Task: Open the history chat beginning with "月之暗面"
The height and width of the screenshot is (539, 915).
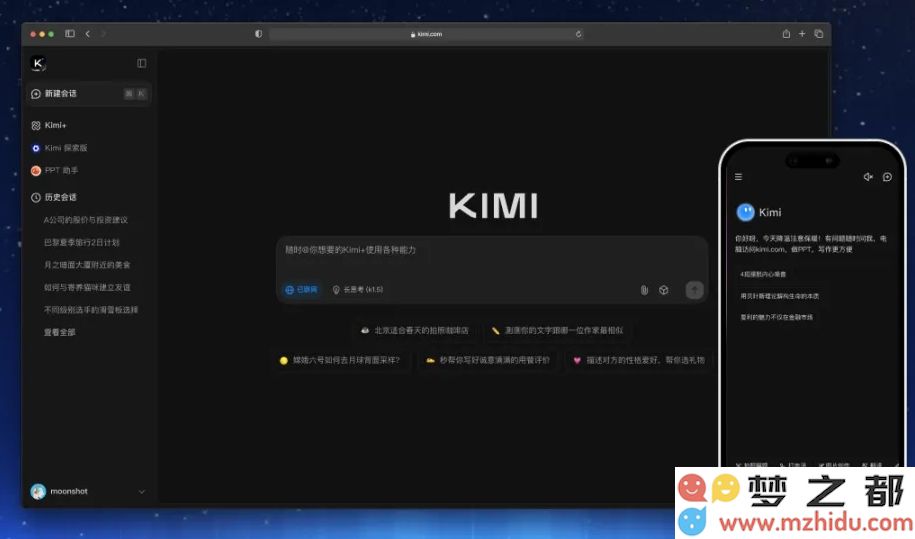Action: 87,265
